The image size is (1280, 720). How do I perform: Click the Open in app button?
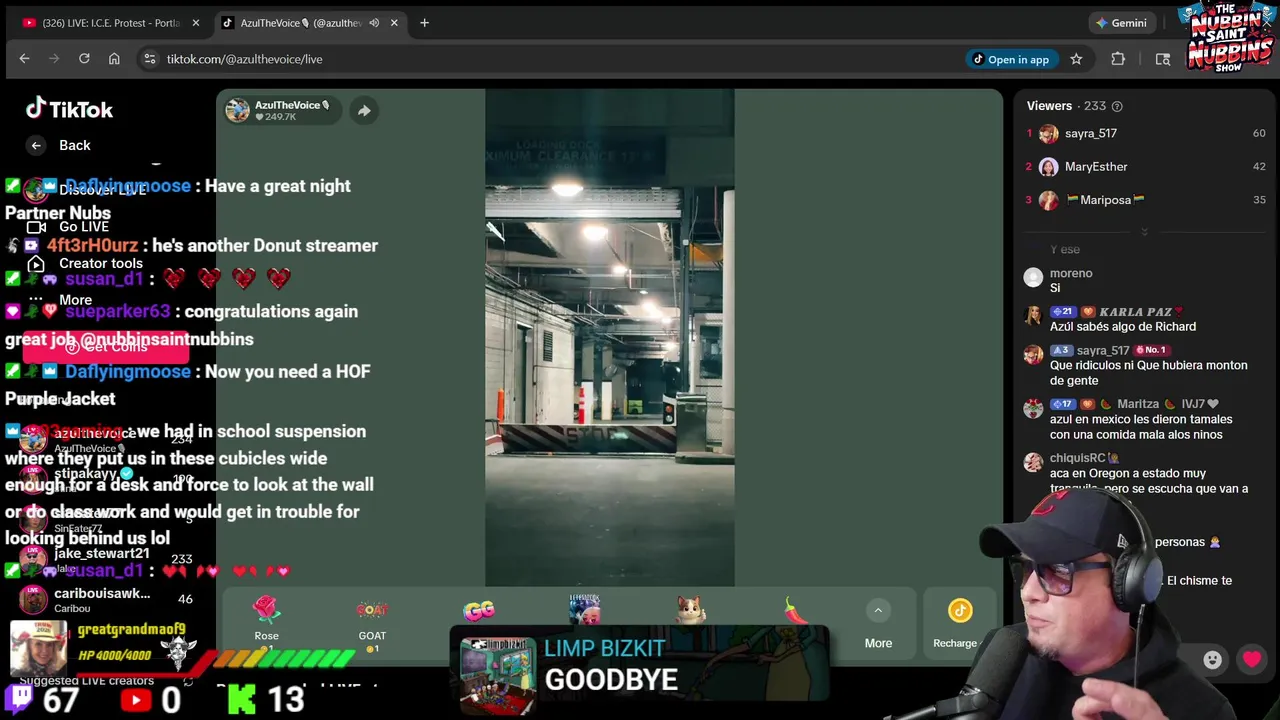[1010, 59]
